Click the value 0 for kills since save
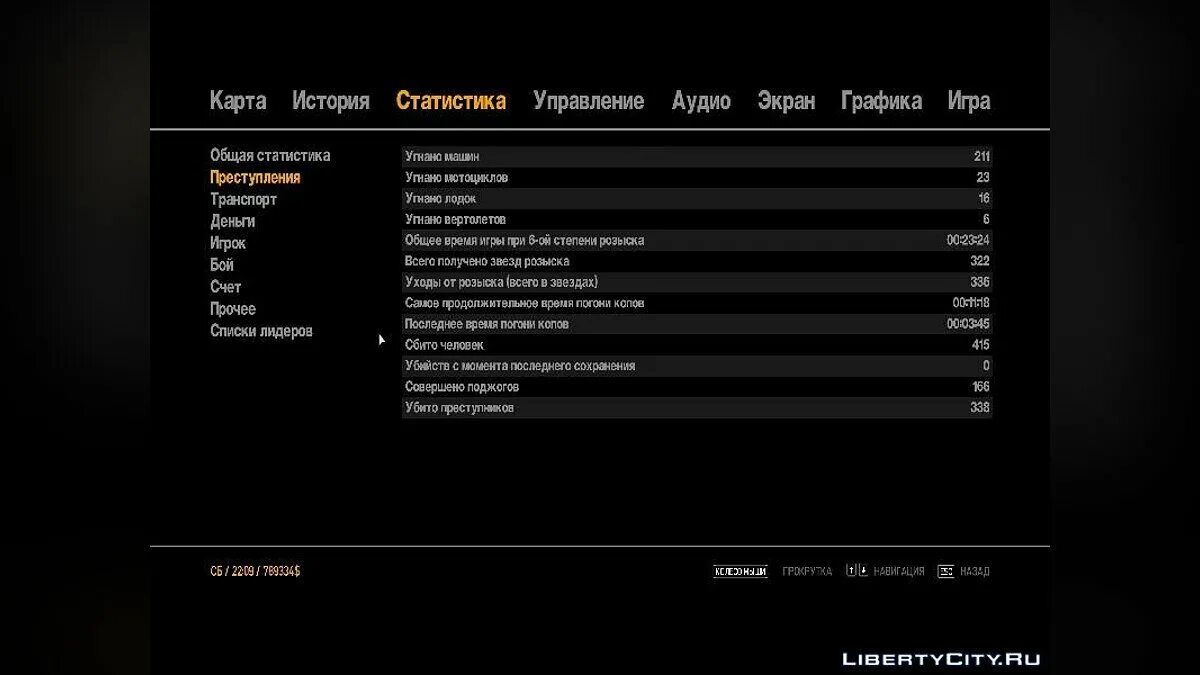 pos(986,366)
